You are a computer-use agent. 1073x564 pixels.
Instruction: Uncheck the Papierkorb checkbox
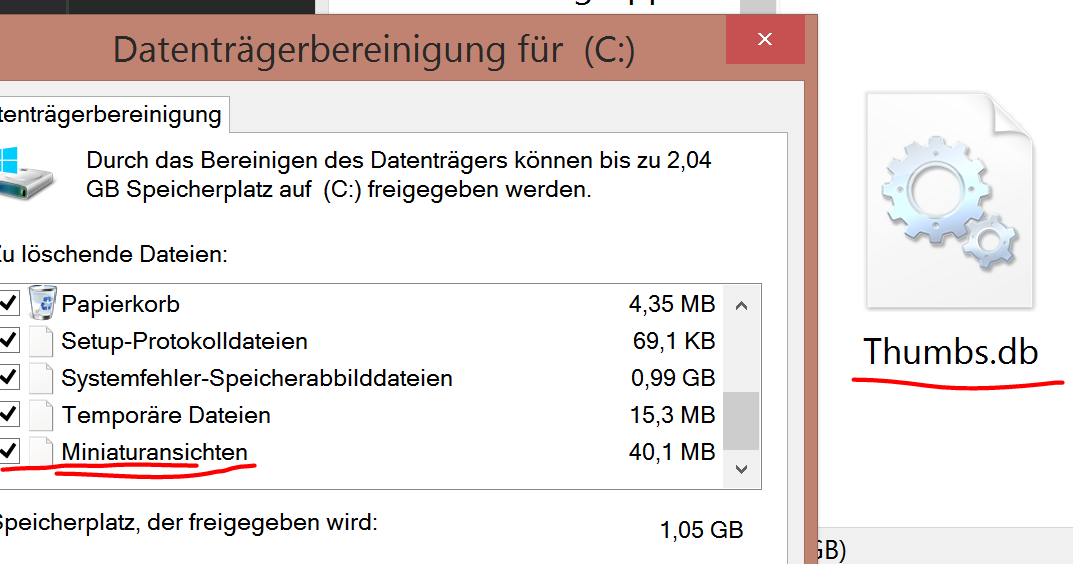coord(9,302)
